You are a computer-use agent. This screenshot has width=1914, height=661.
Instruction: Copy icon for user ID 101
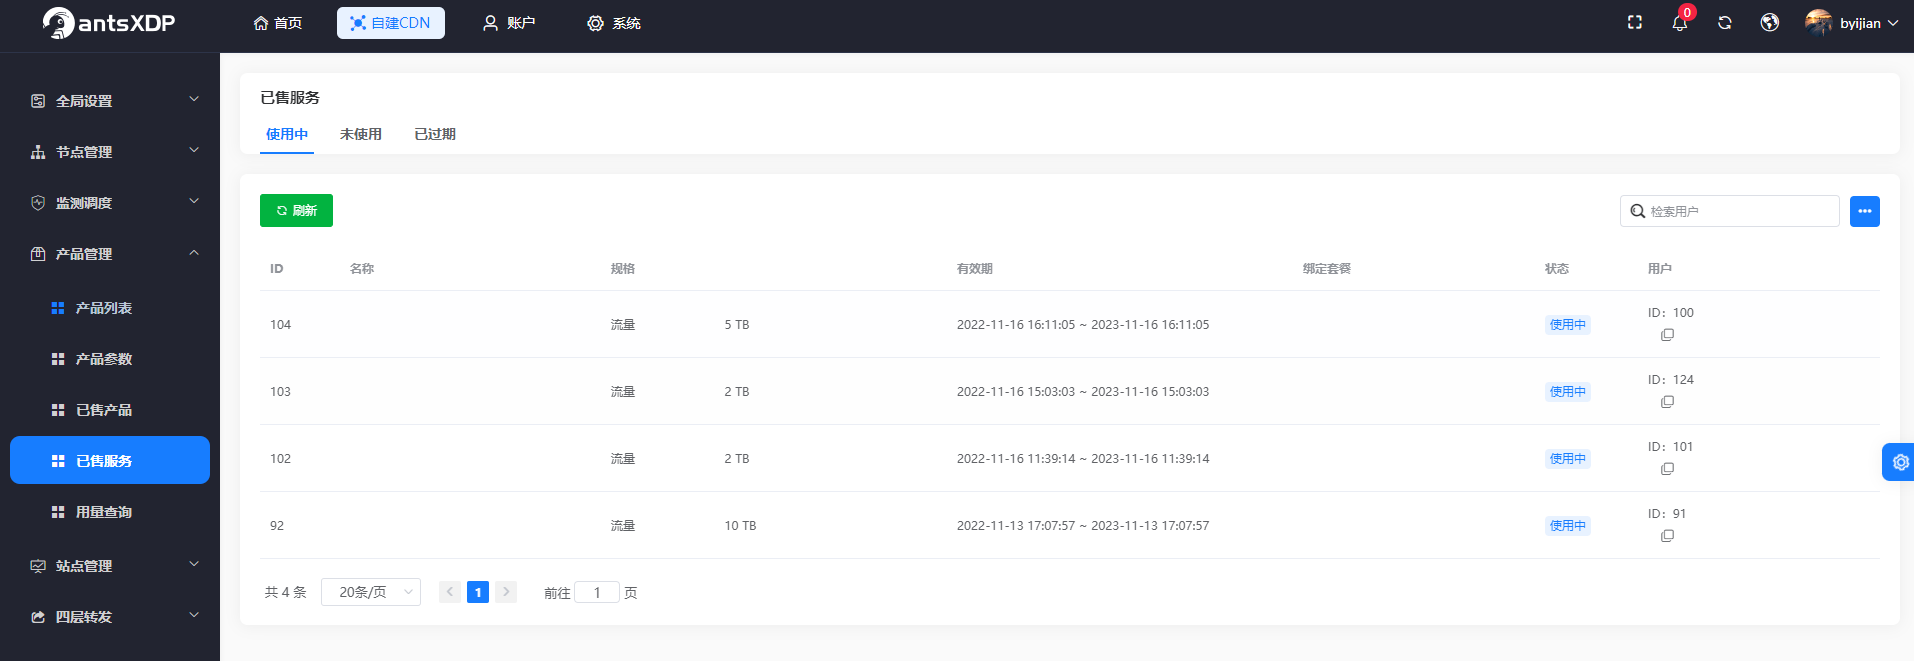[x=1667, y=469]
